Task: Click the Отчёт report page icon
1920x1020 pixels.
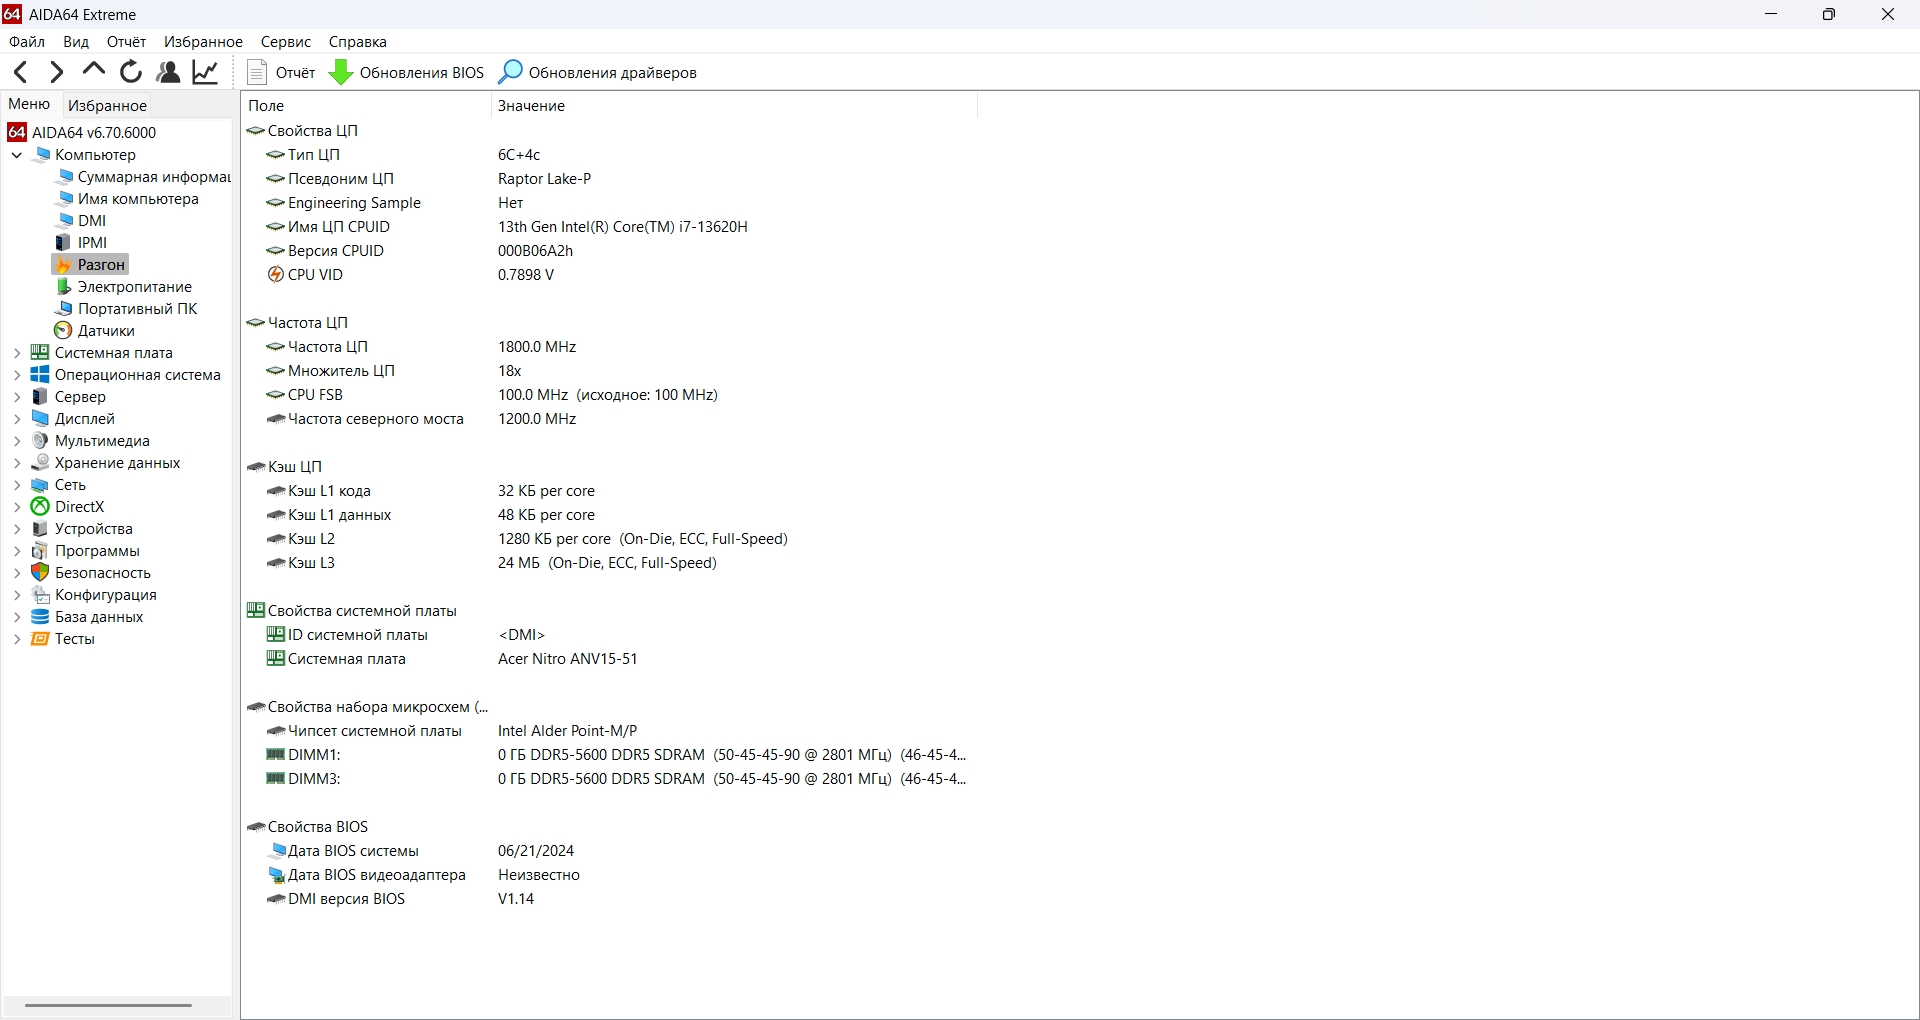Action: pos(257,72)
